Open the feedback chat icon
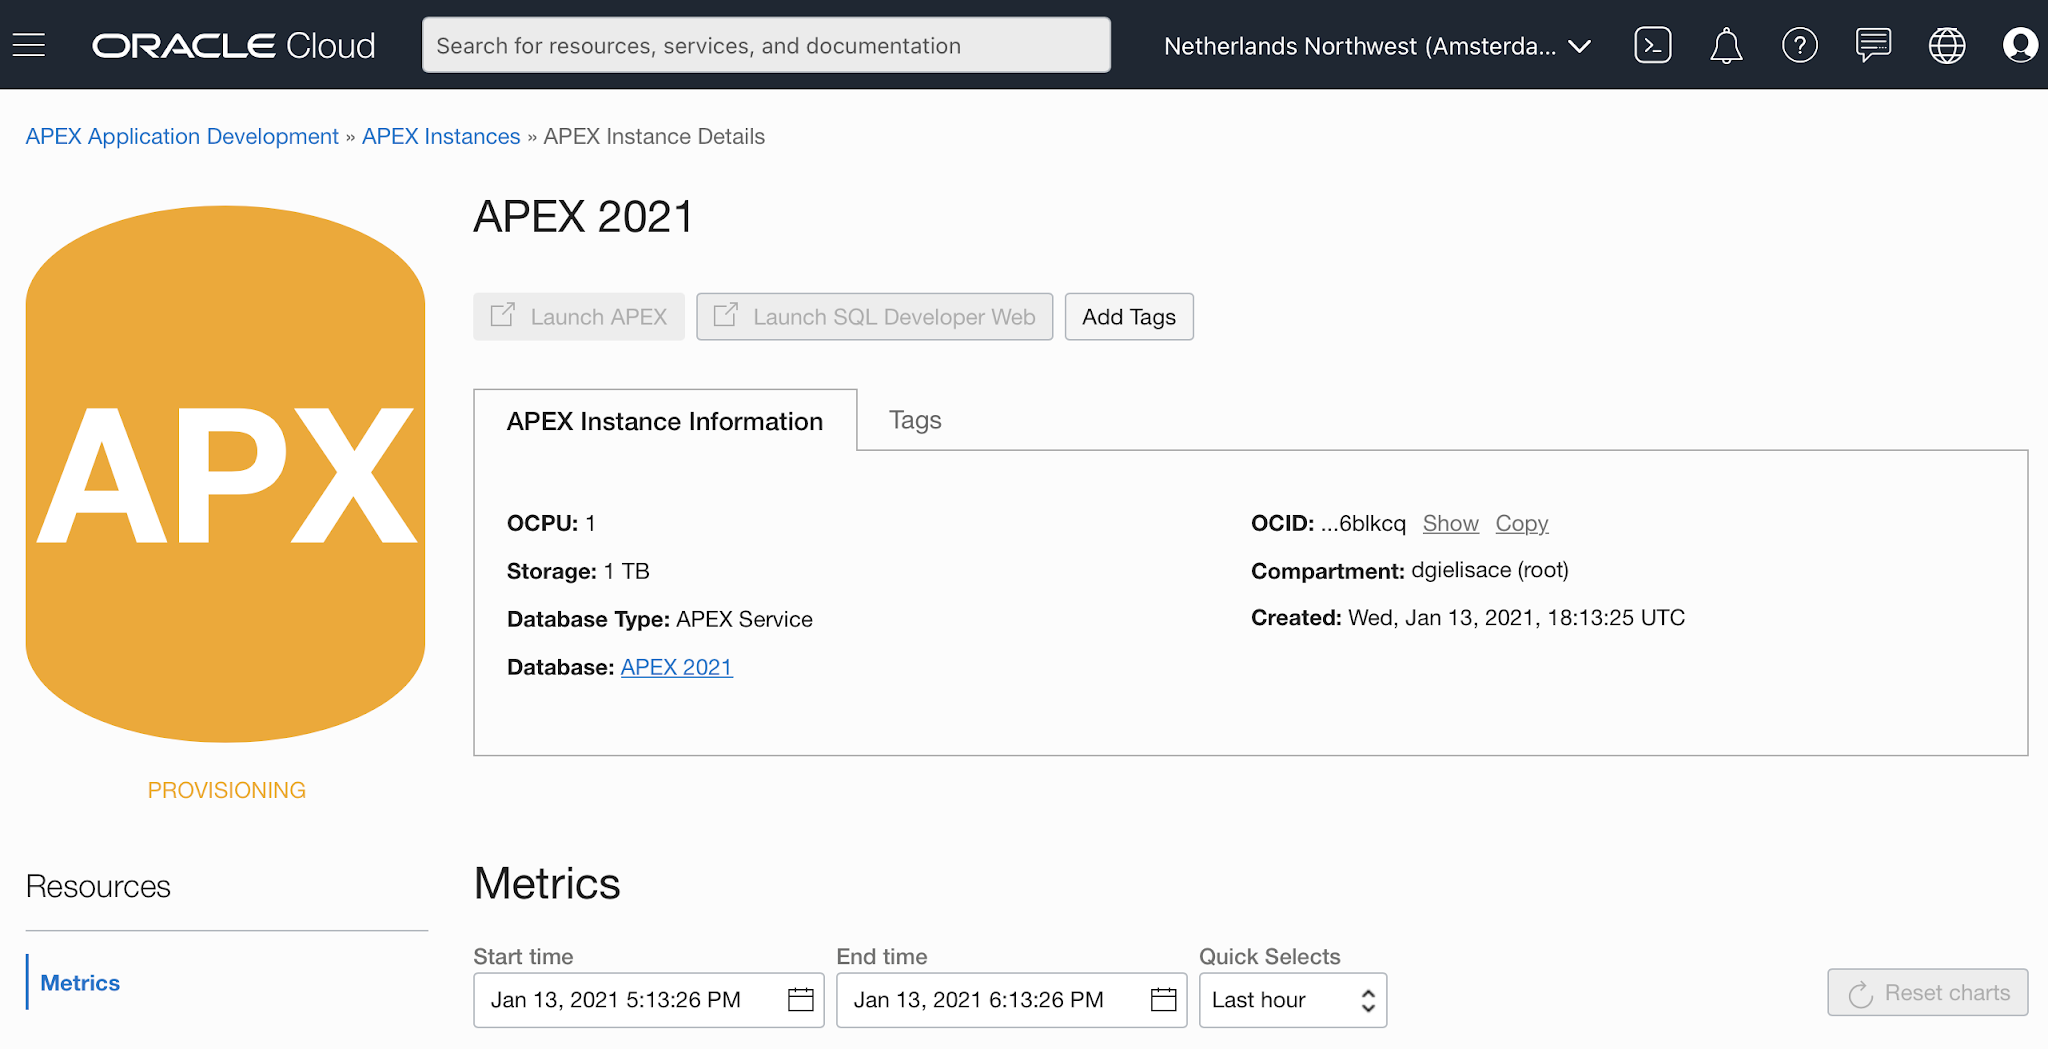Image resolution: width=2048 pixels, height=1049 pixels. [1872, 44]
